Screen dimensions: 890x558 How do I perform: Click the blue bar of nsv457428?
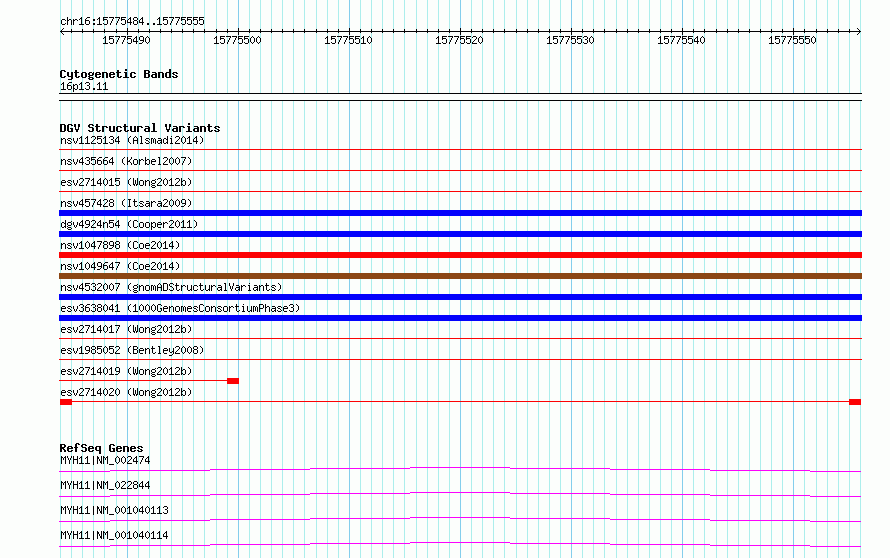pyautogui.click(x=460, y=213)
